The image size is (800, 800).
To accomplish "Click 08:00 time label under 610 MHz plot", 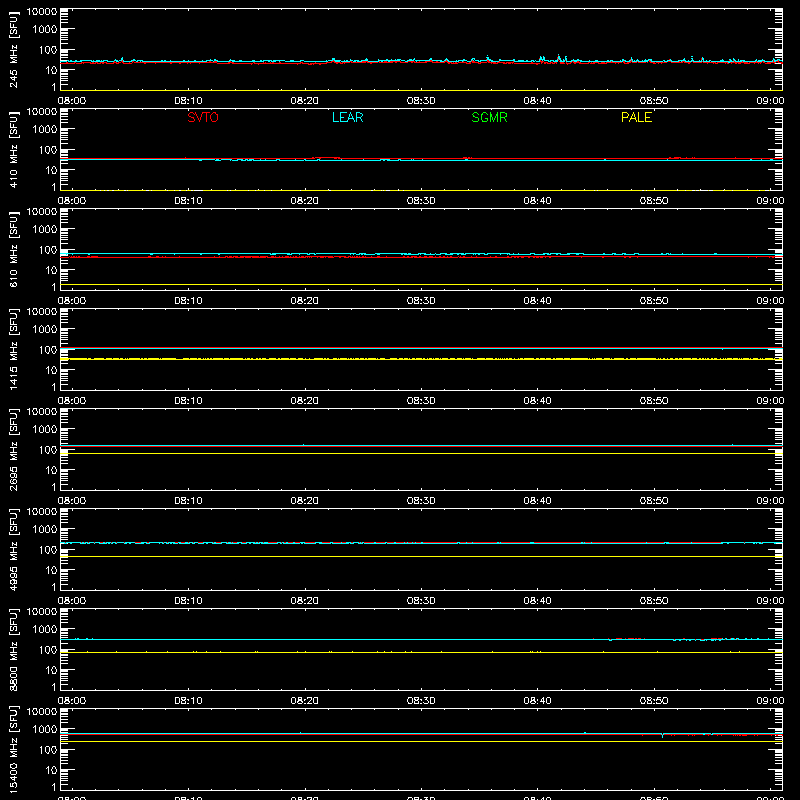I will click(72, 301).
